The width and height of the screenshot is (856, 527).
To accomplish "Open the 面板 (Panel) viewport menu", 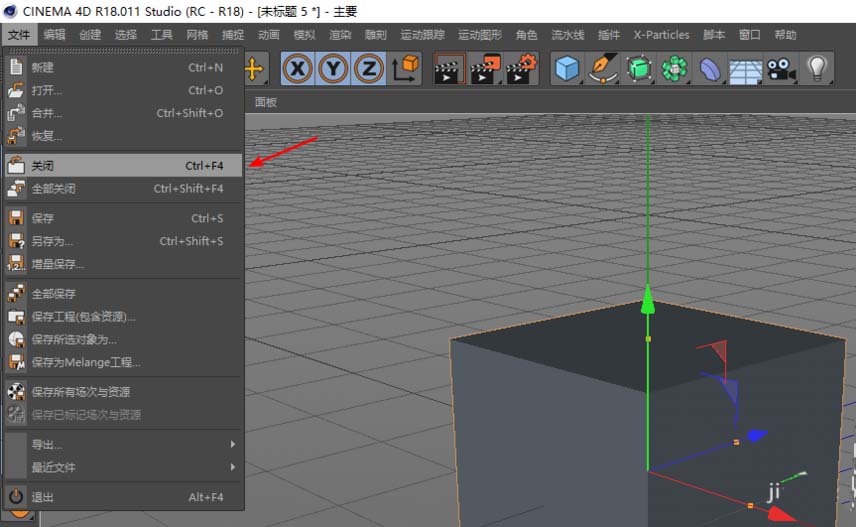I will (x=266, y=102).
